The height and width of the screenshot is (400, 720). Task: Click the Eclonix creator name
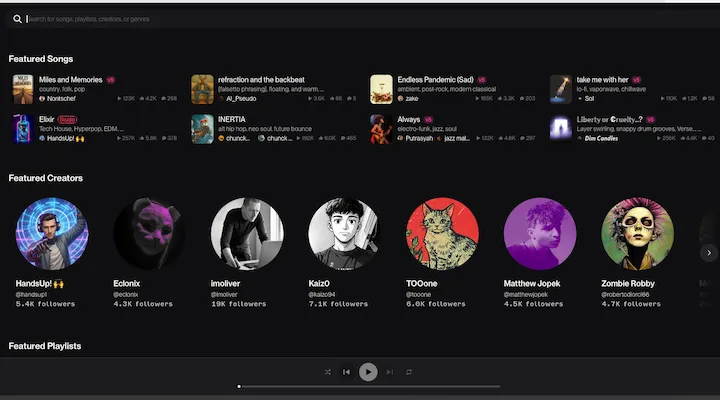127,284
